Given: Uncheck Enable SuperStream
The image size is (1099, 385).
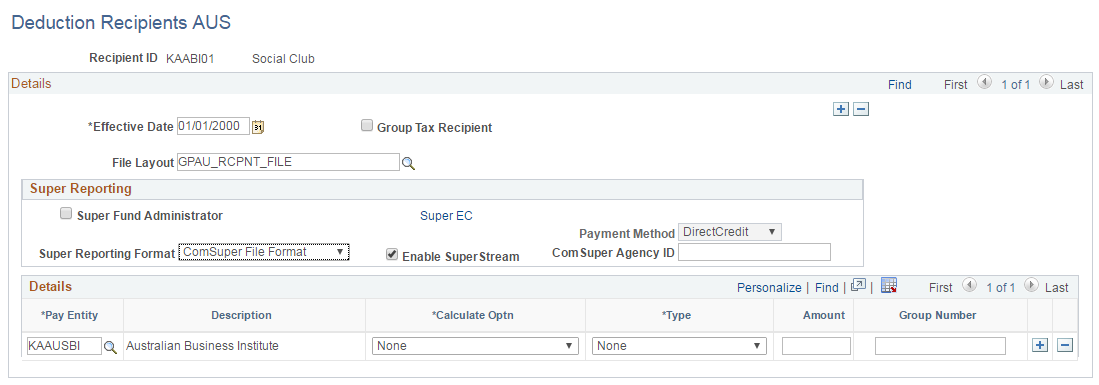Looking at the screenshot, I should [x=392, y=255].
